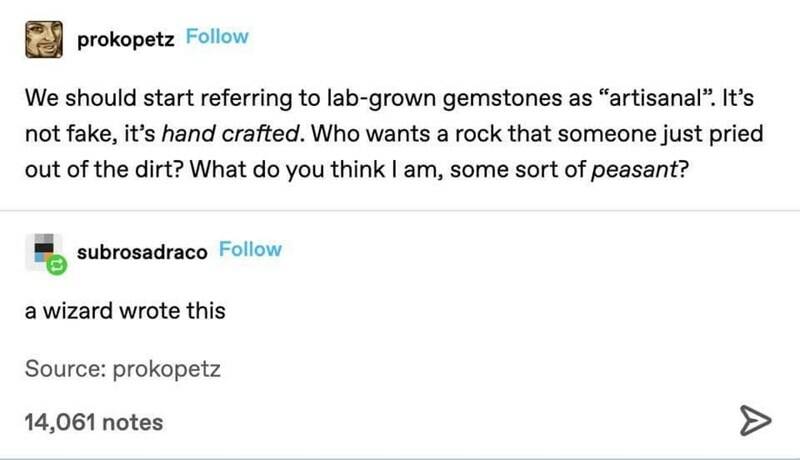
Task: Click the send/share paper-plane icon
Action: [753, 422]
